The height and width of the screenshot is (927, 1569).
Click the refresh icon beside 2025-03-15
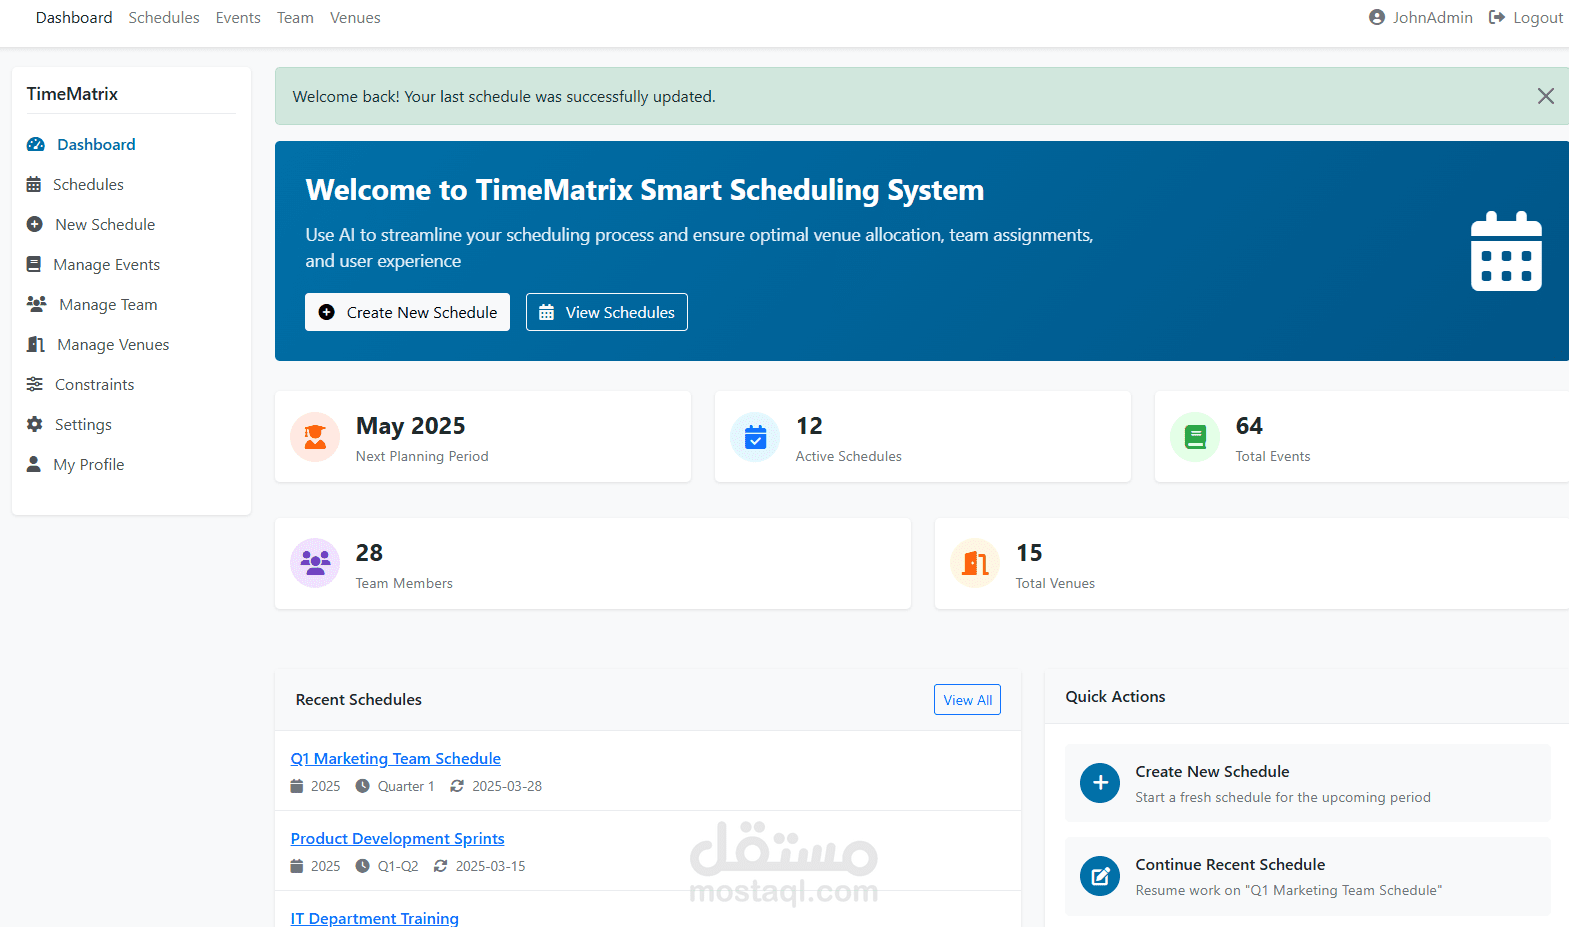440,866
